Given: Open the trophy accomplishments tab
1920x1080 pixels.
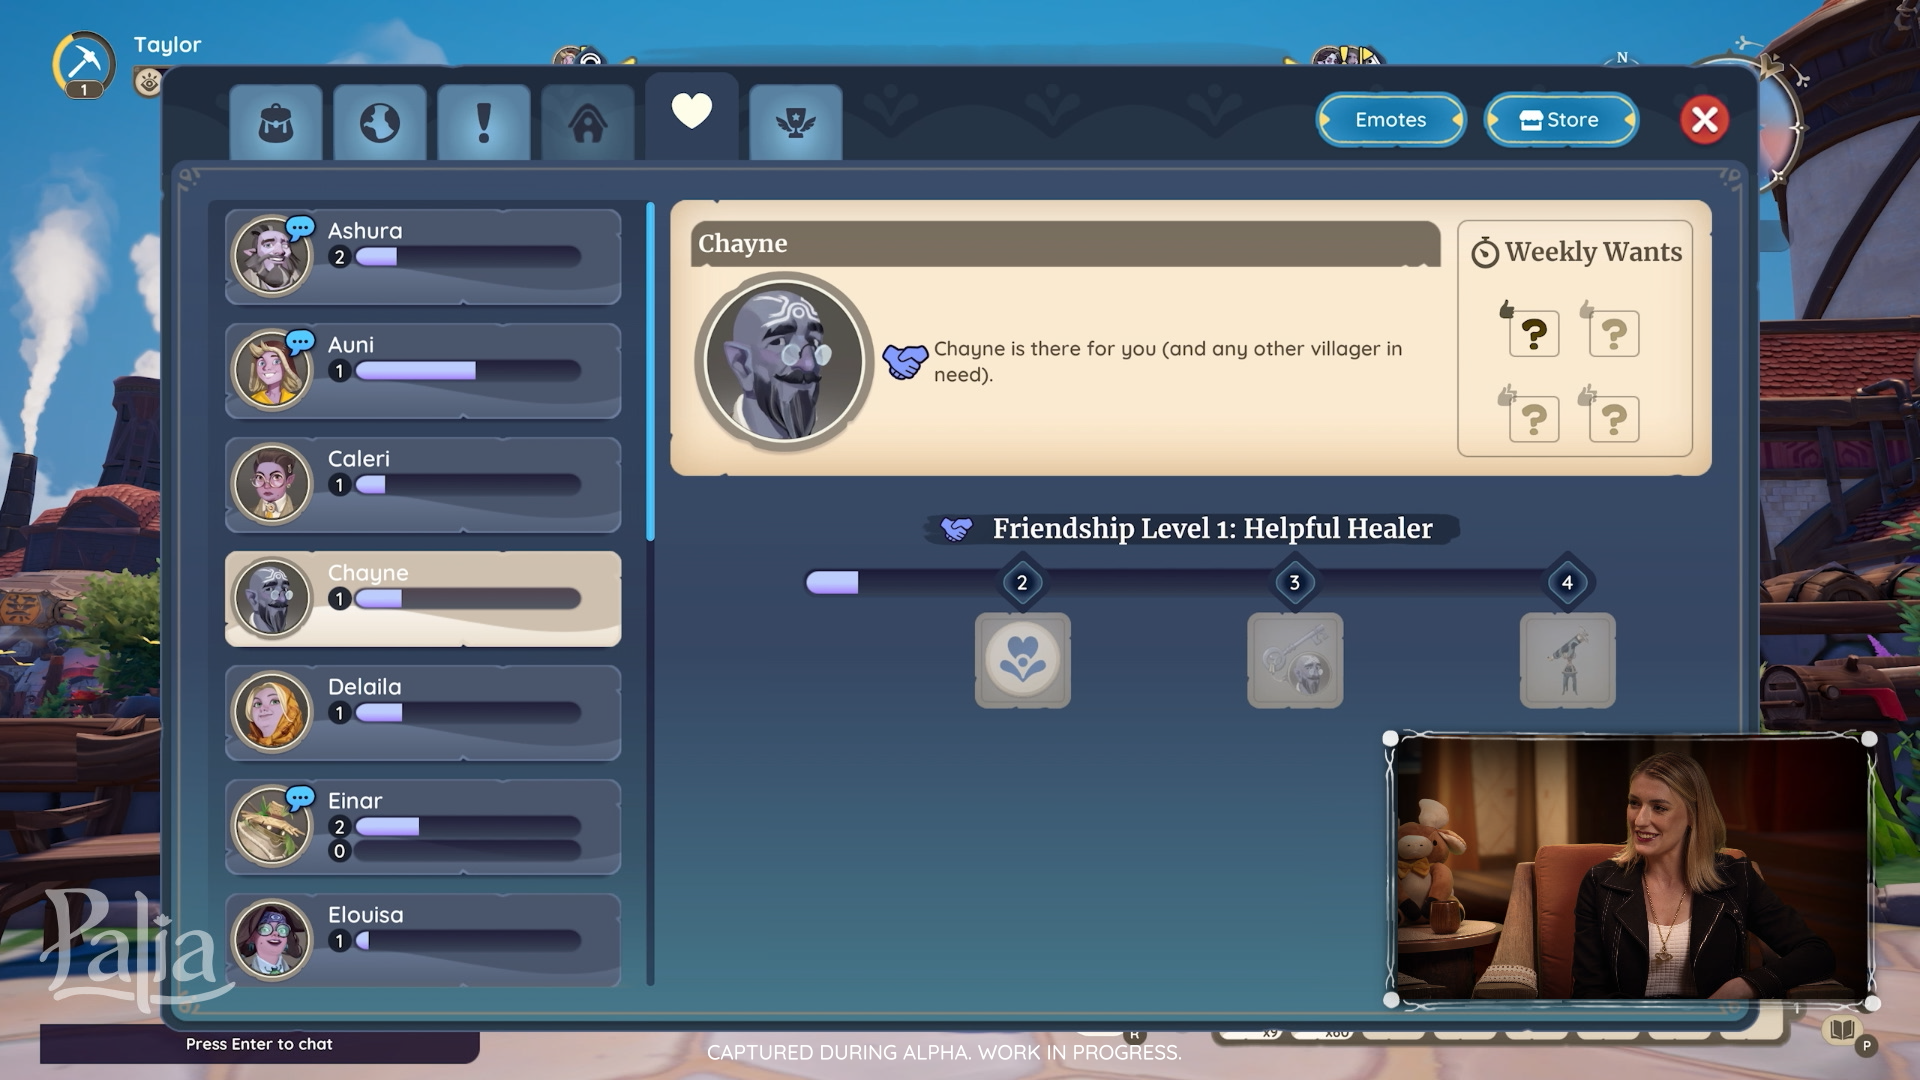Looking at the screenshot, I should pyautogui.click(x=795, y=123).
